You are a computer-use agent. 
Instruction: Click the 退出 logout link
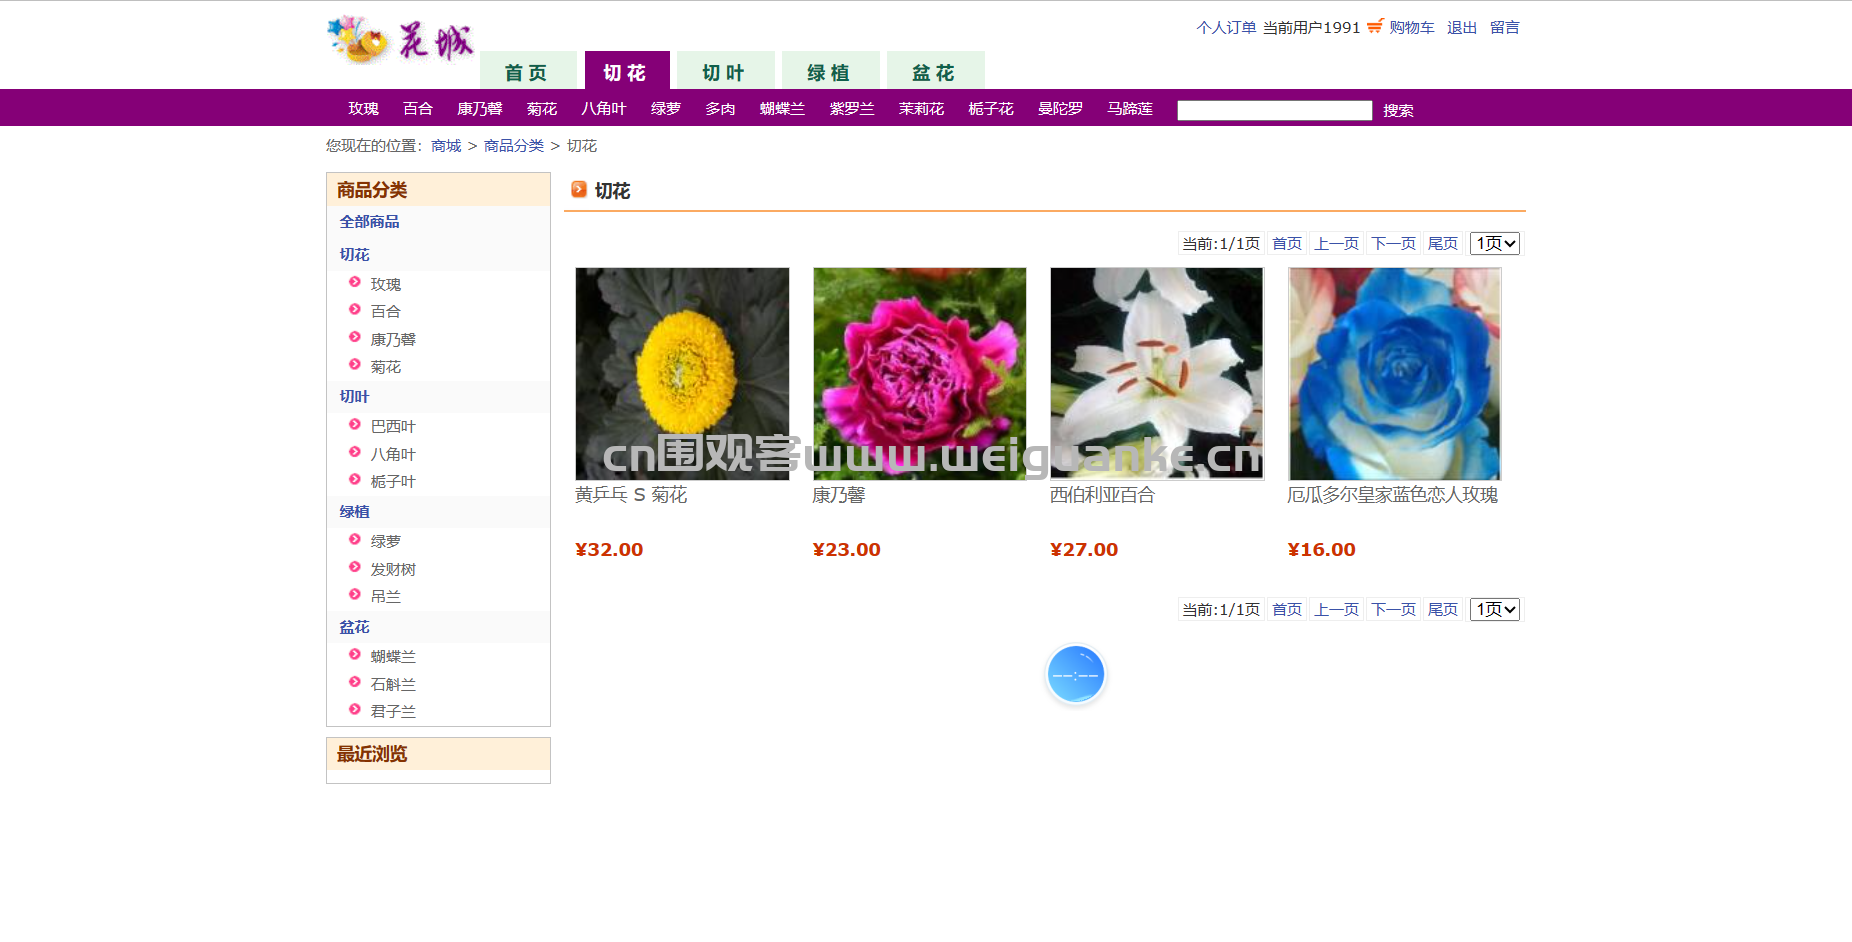1462,27
